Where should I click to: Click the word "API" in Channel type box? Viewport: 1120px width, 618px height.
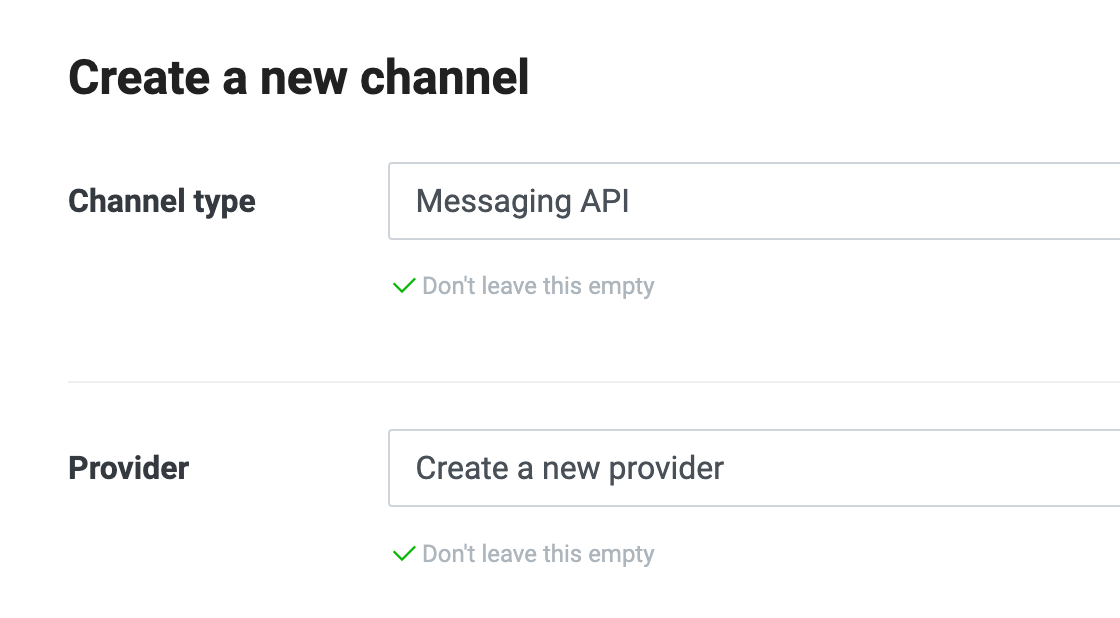[605, 201]
